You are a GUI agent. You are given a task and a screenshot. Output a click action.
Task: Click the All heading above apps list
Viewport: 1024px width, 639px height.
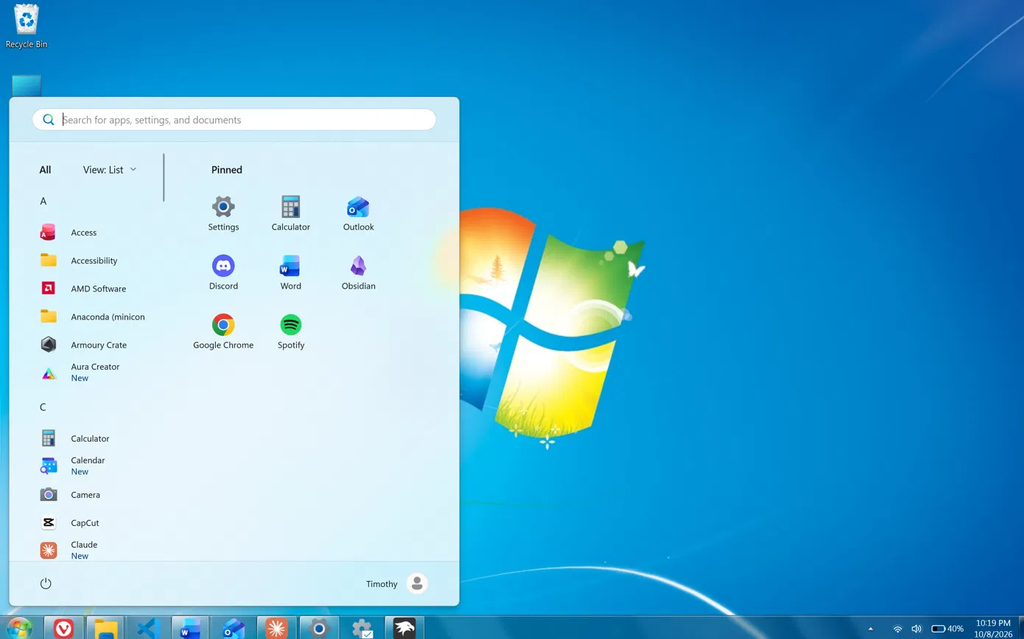[45, 170]
